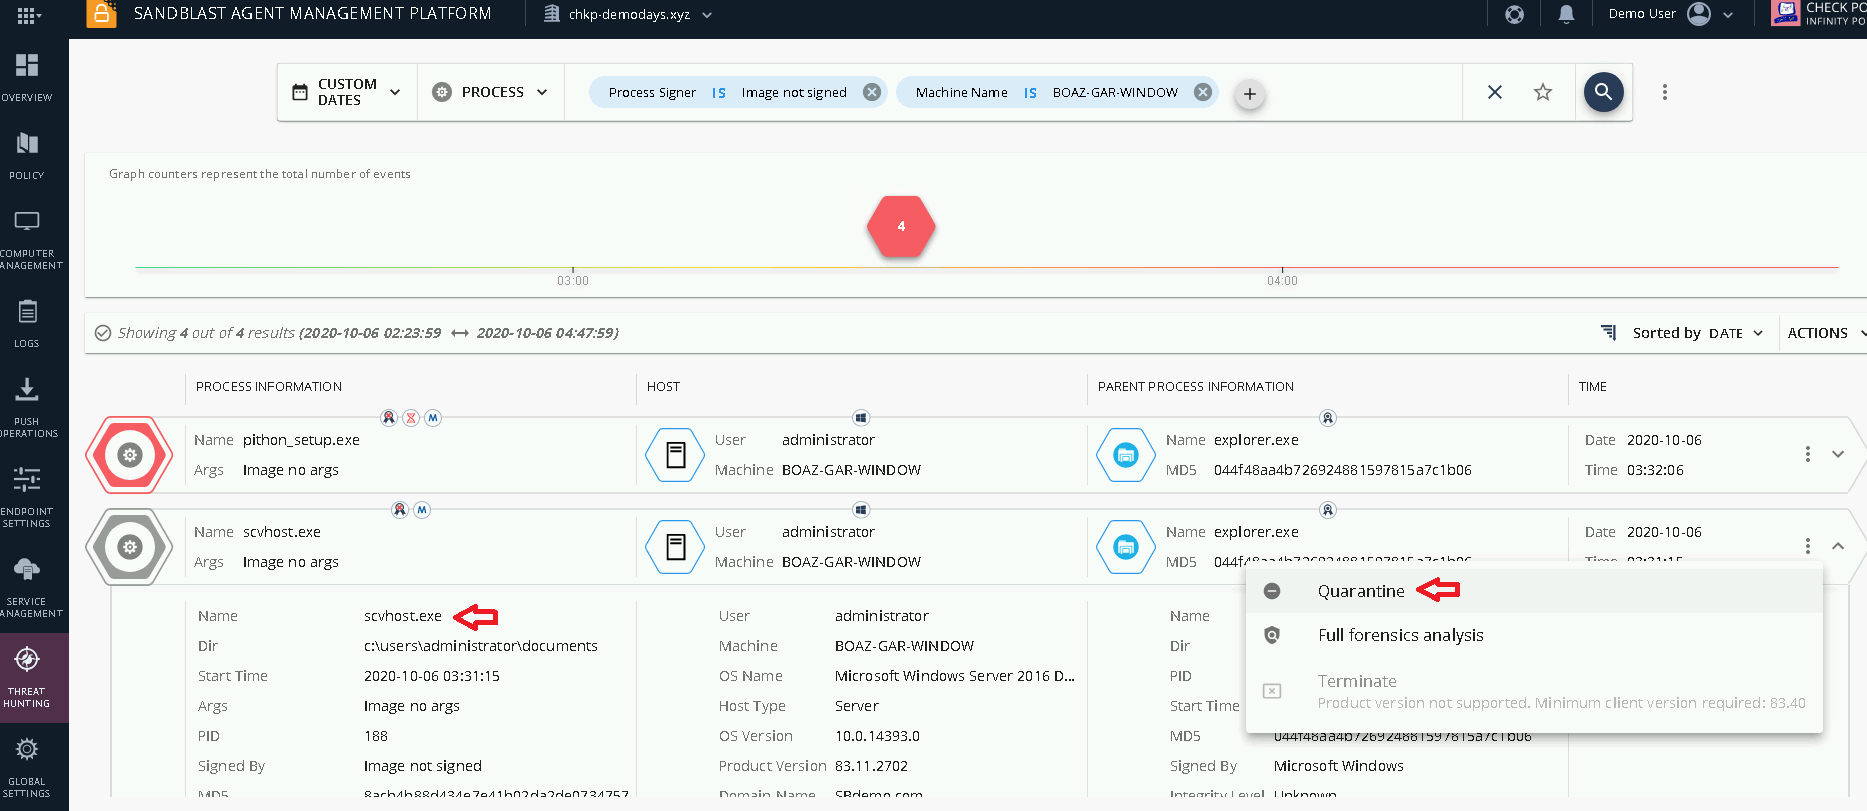Open the Demo User account dropdown
The image size is (1867, 811).
(1670, 14)
